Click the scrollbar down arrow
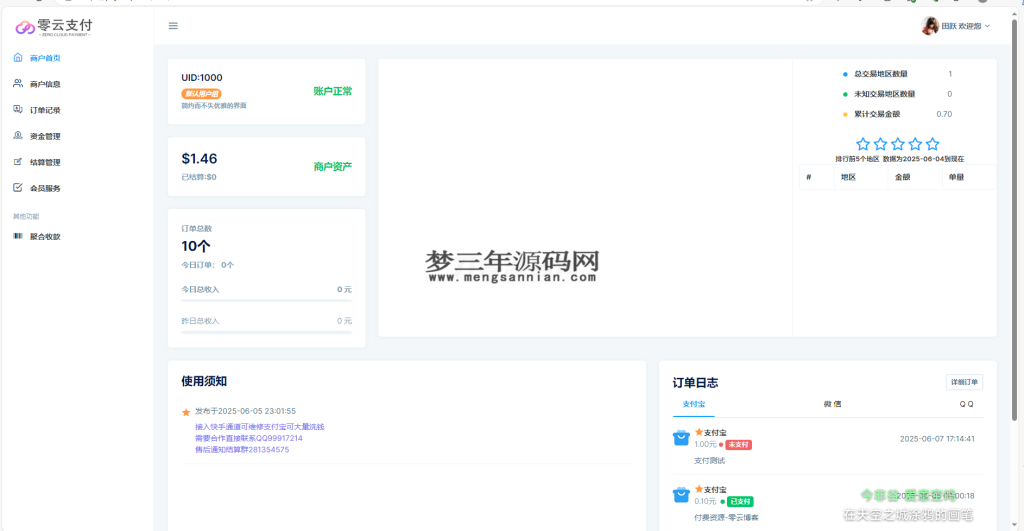The width and height of the screenshot is (1024, 531). coord(1014,524)
